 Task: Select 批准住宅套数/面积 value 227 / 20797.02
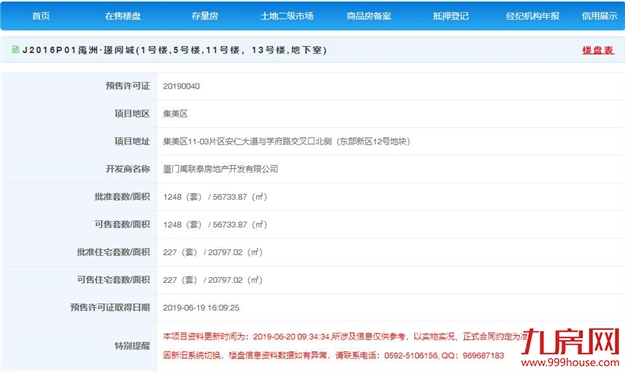pyautogui.click(x=213, y=252)
